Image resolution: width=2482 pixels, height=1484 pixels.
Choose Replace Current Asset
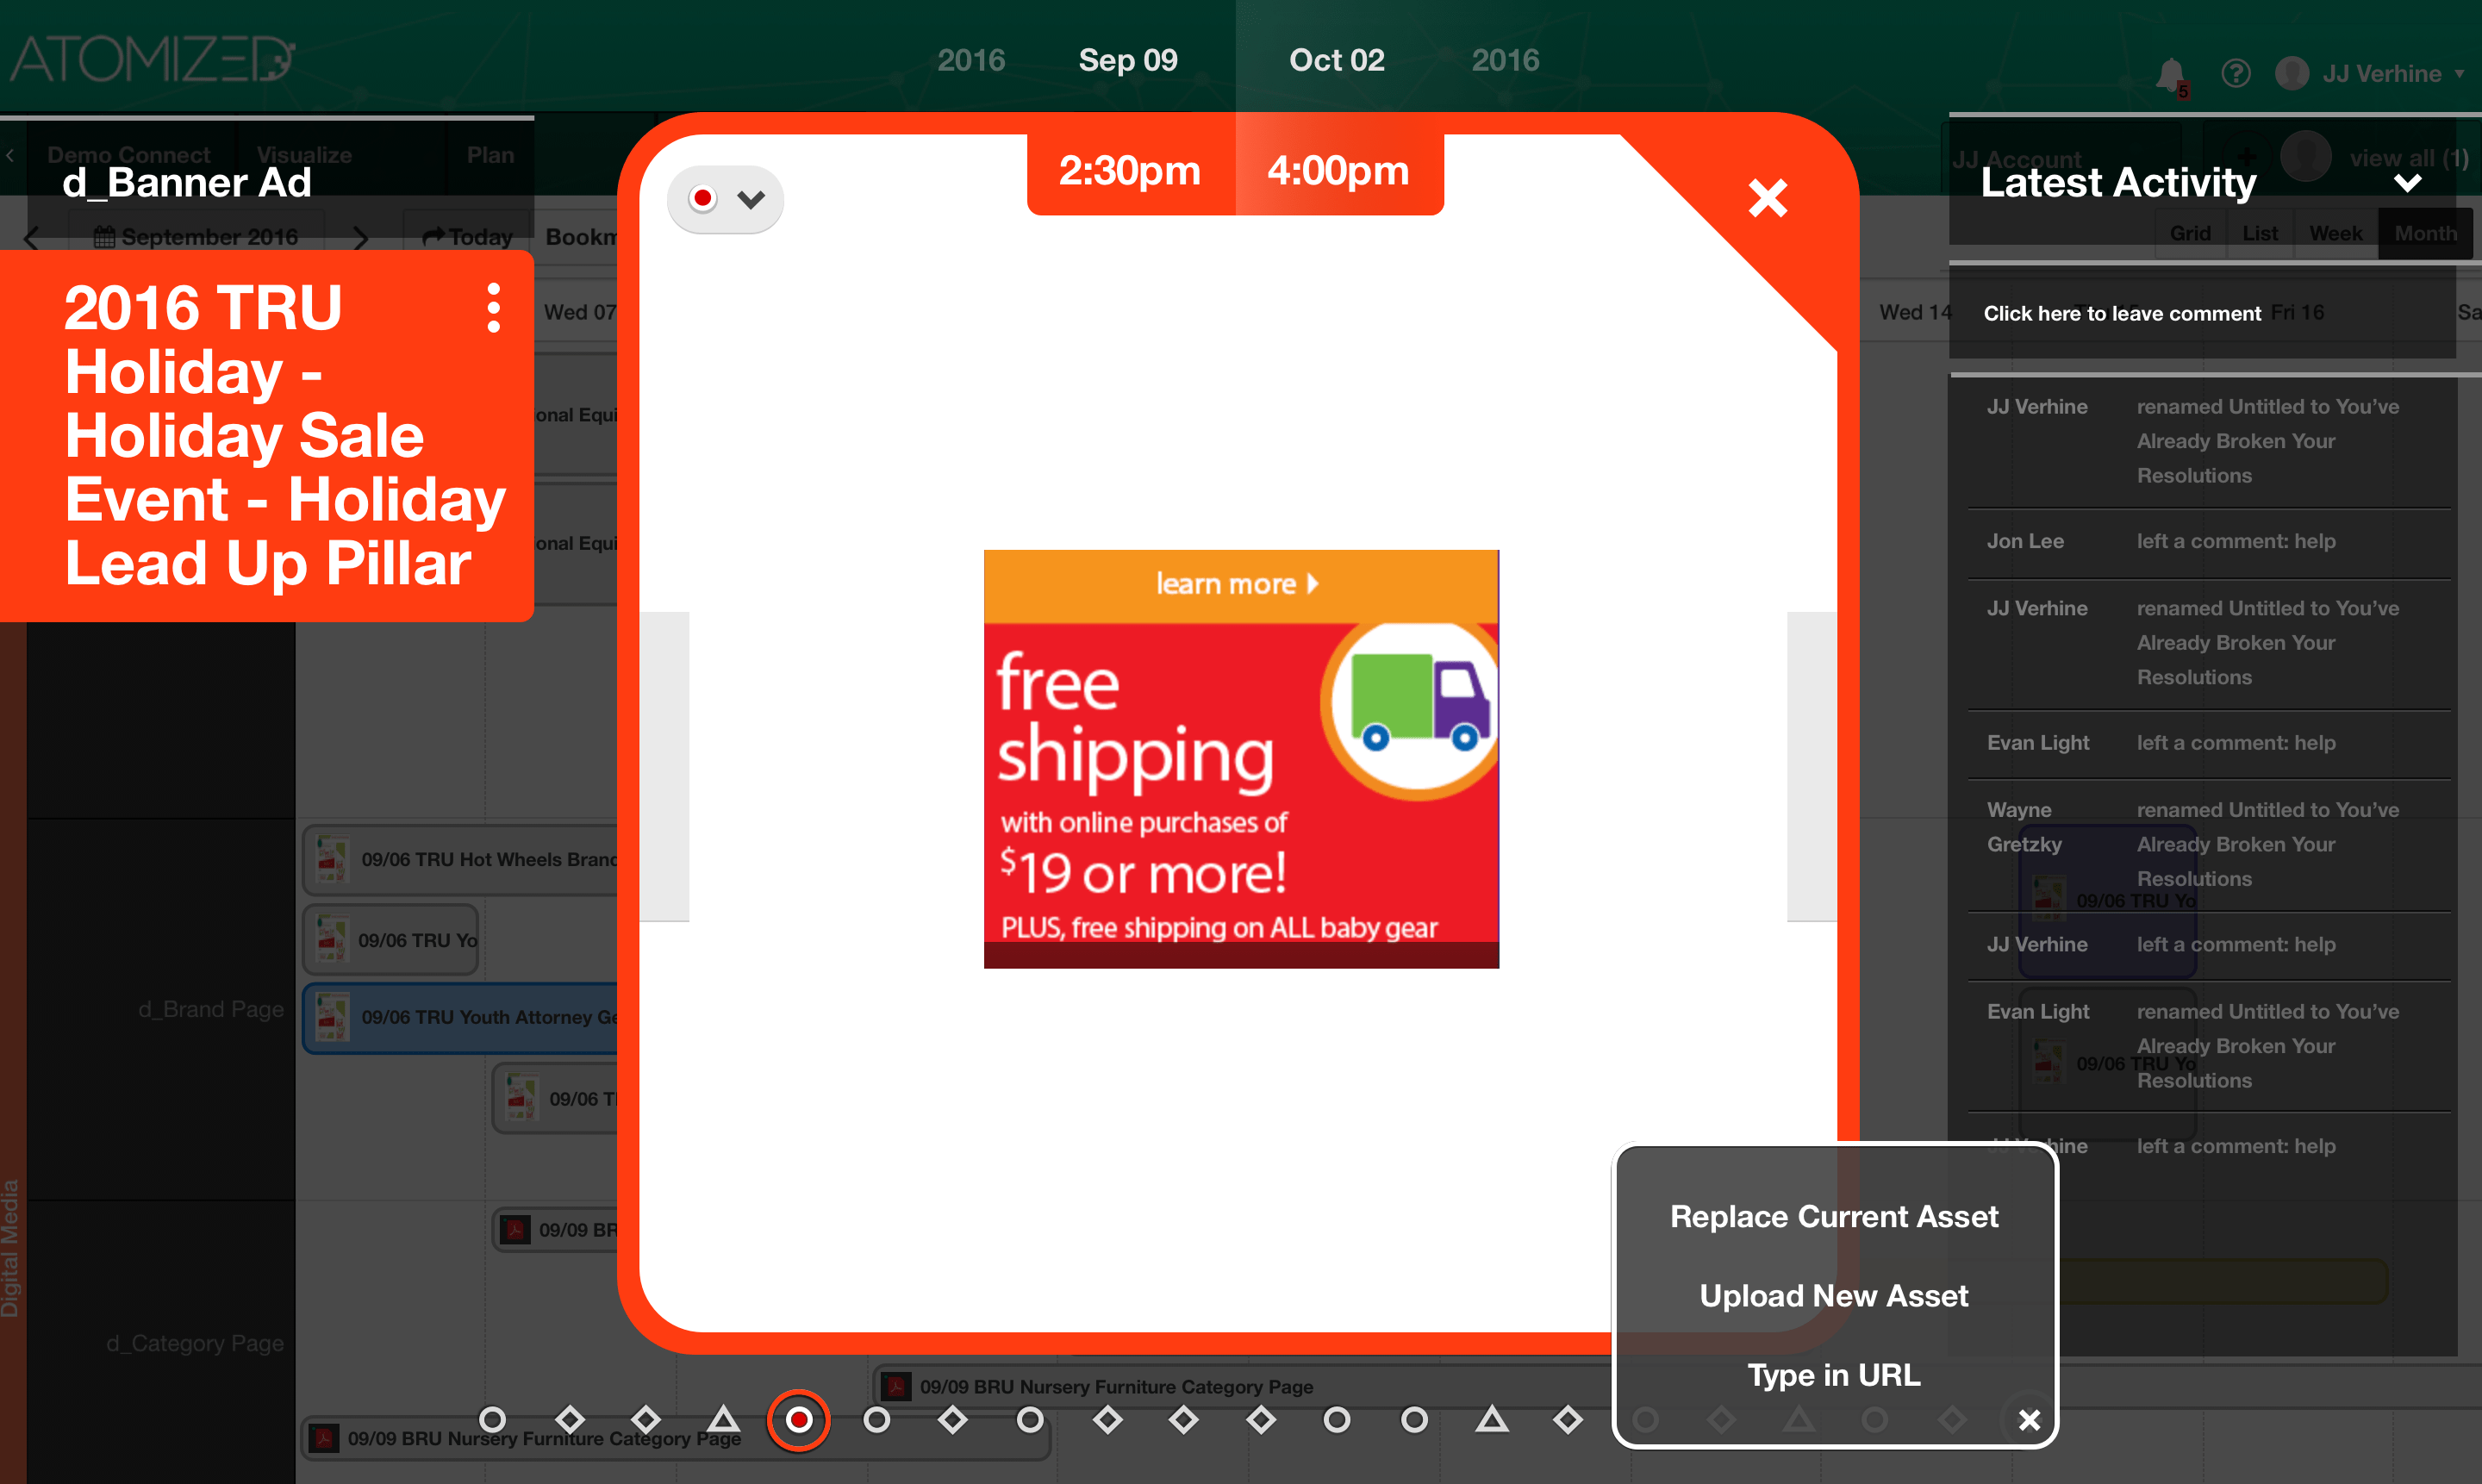point(1834,1216)
